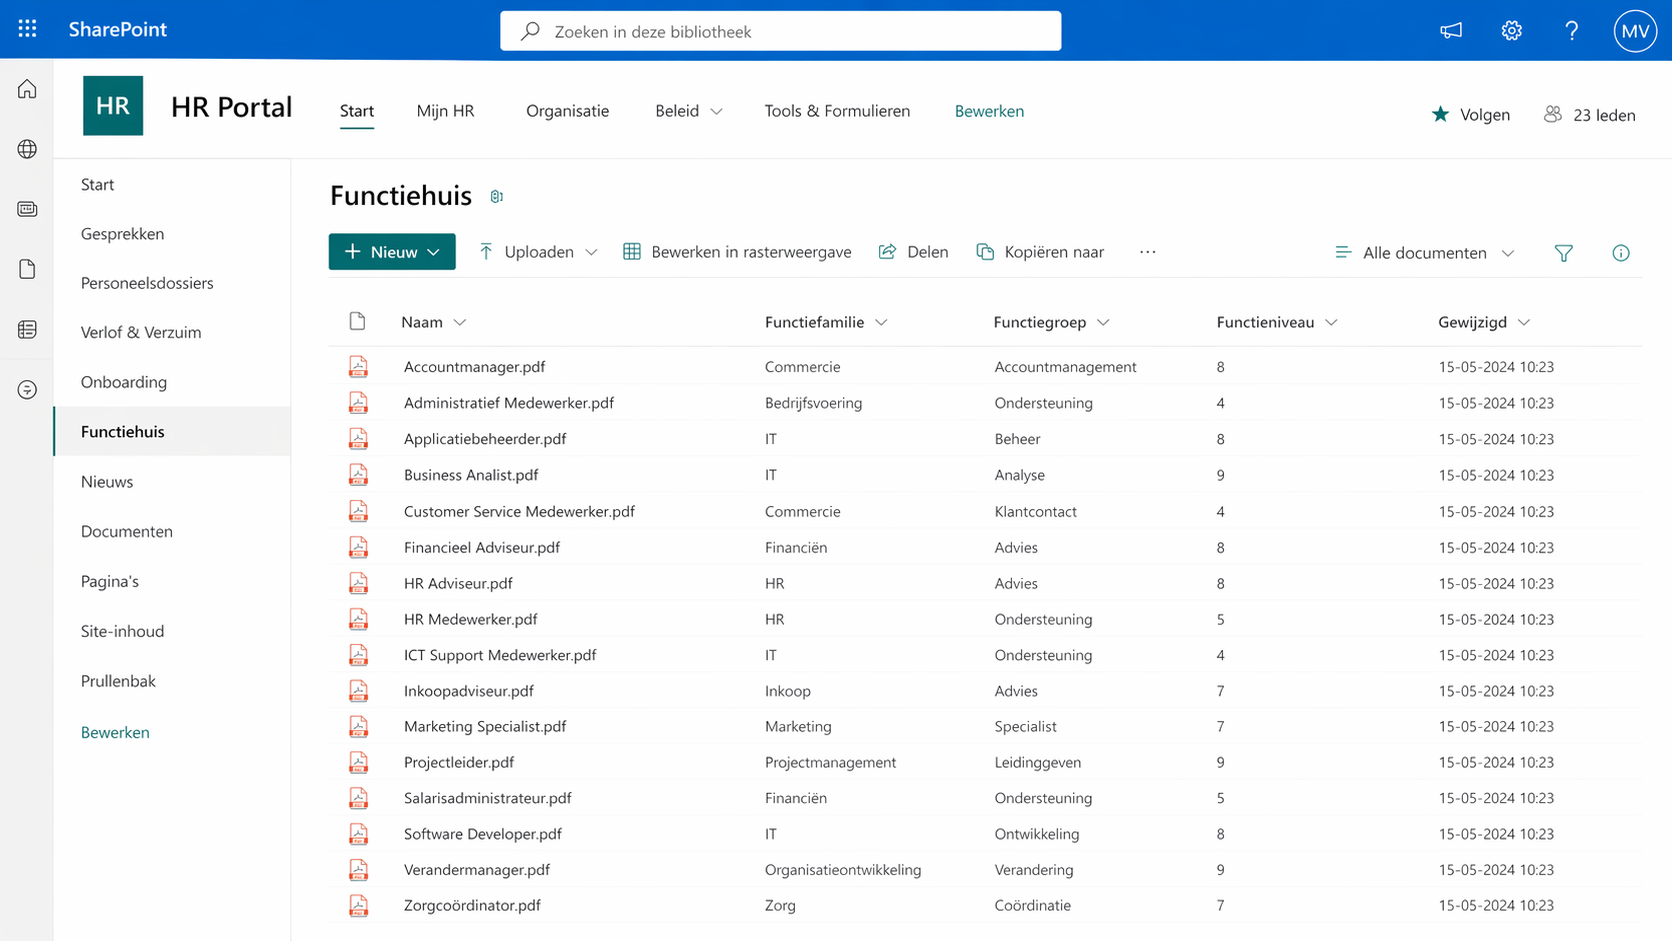Expand the Nieuw dropdown button

(392, 252)
